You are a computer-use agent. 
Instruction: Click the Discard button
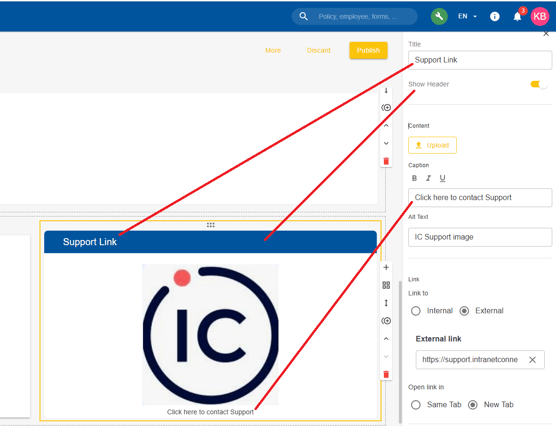(318, 50)
